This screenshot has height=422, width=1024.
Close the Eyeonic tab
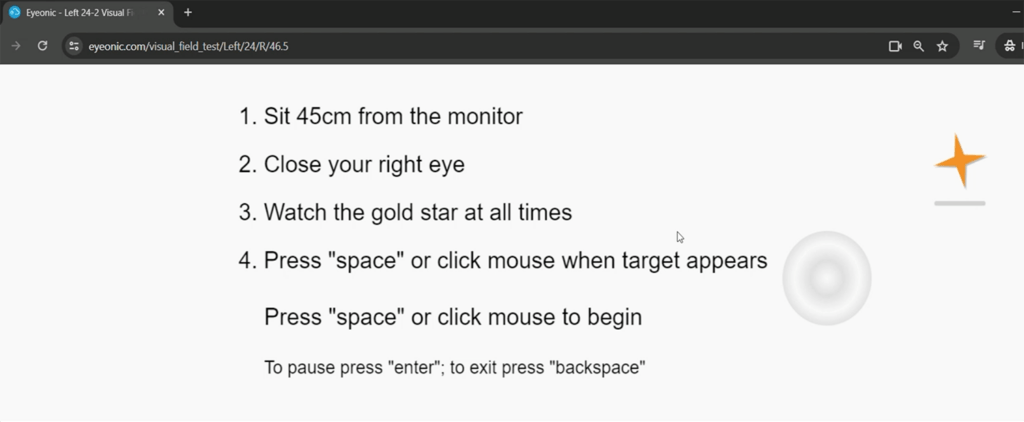(161, 12)
